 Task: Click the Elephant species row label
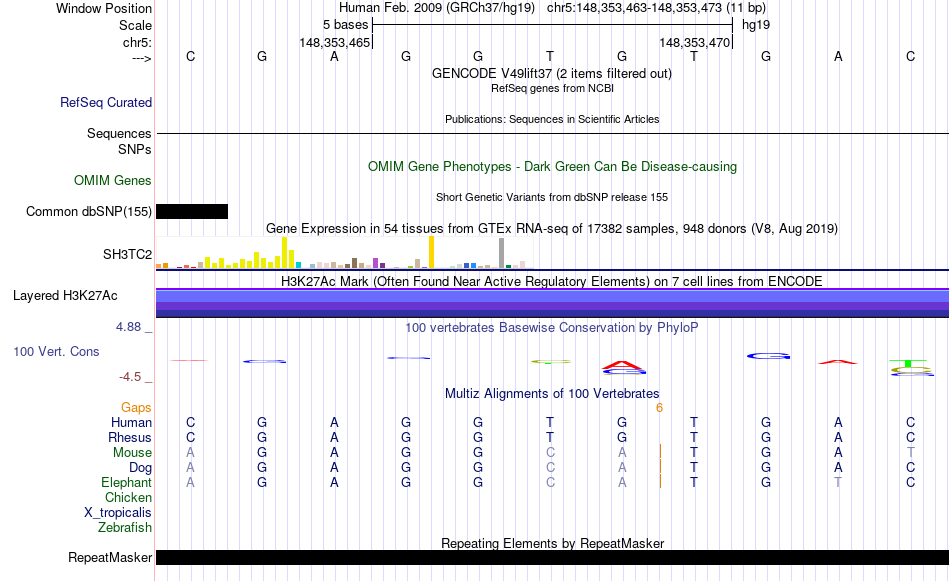(126, 482)
